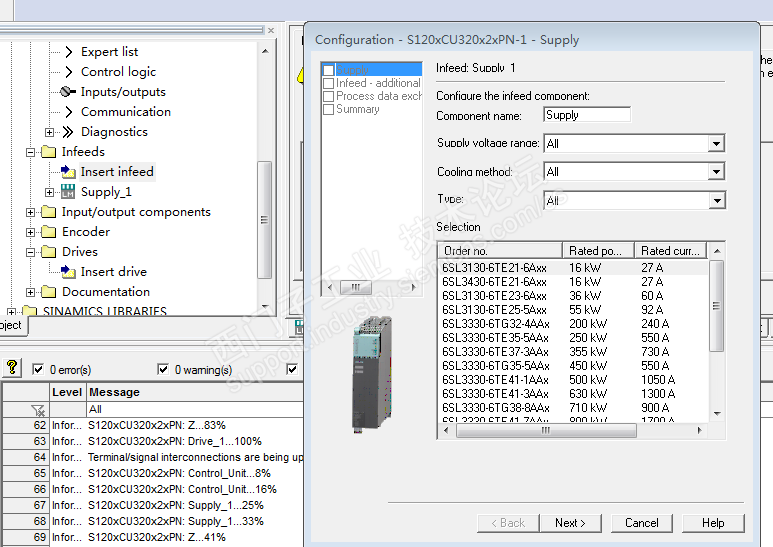Viewport: 773px width, 547px height.
Task: Click the Back button
Action: tap(508, 523)
